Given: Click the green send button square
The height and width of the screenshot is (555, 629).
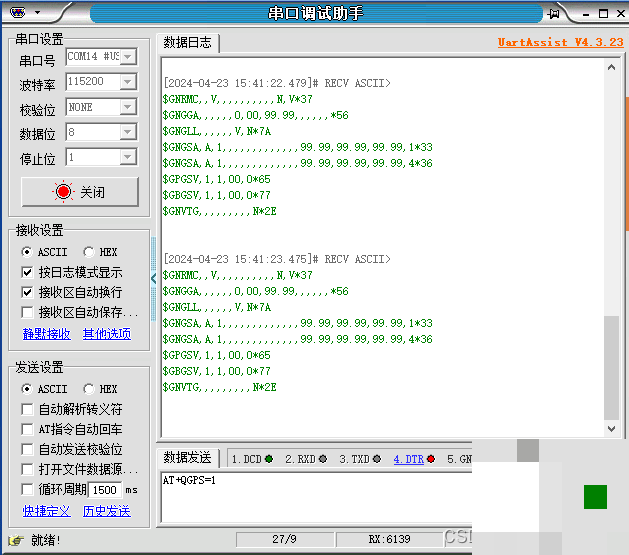Looking at the screenshot, I should tap(595, 497).
